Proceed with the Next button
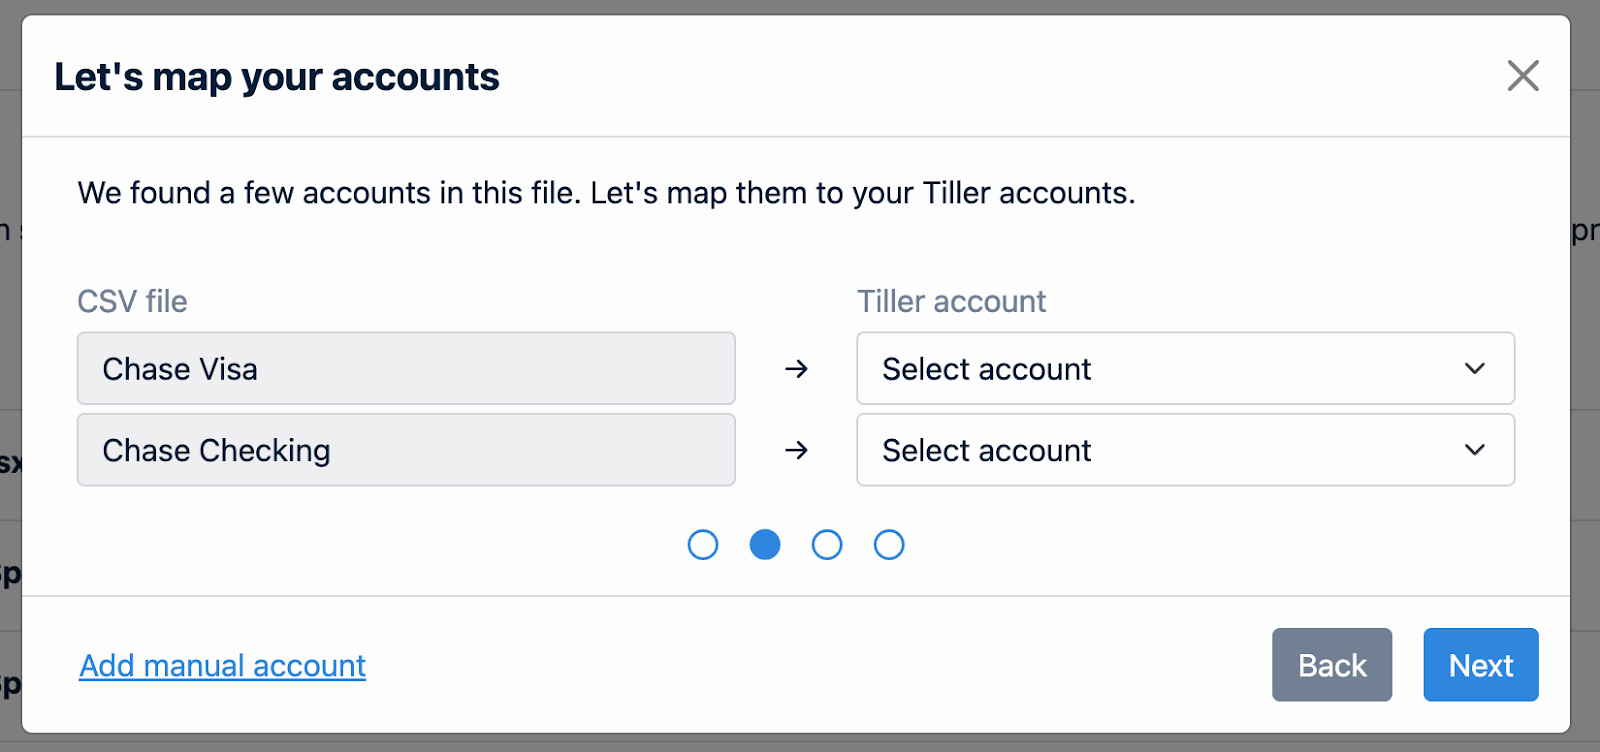Image resolution: width=1600 pixels, height=752 pixels. click(1480, 665)
